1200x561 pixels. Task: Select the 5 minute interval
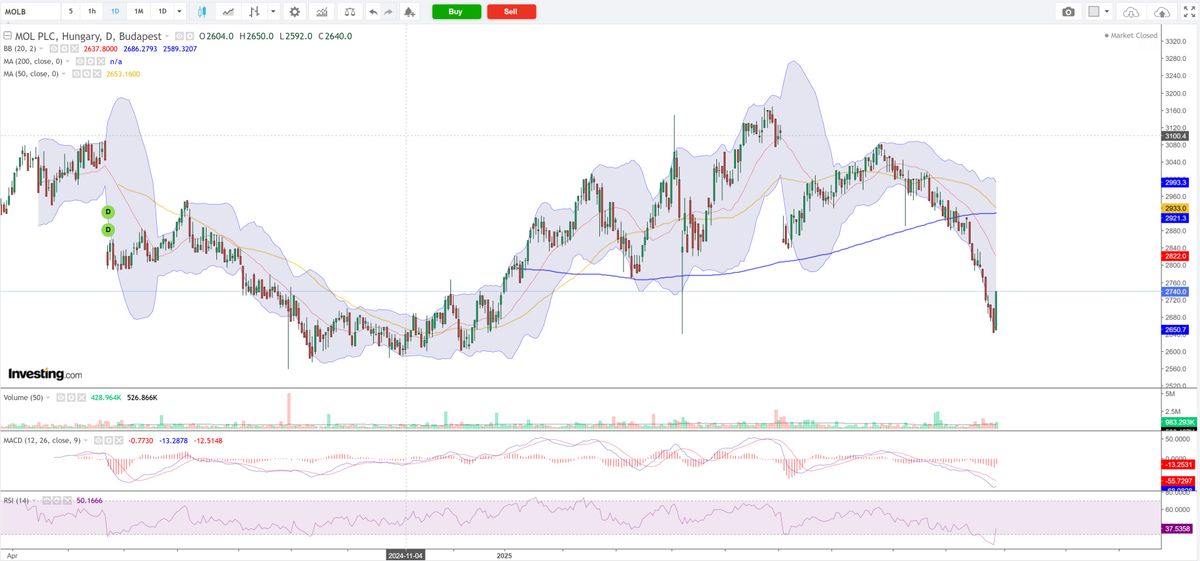(x=70, y=11)
